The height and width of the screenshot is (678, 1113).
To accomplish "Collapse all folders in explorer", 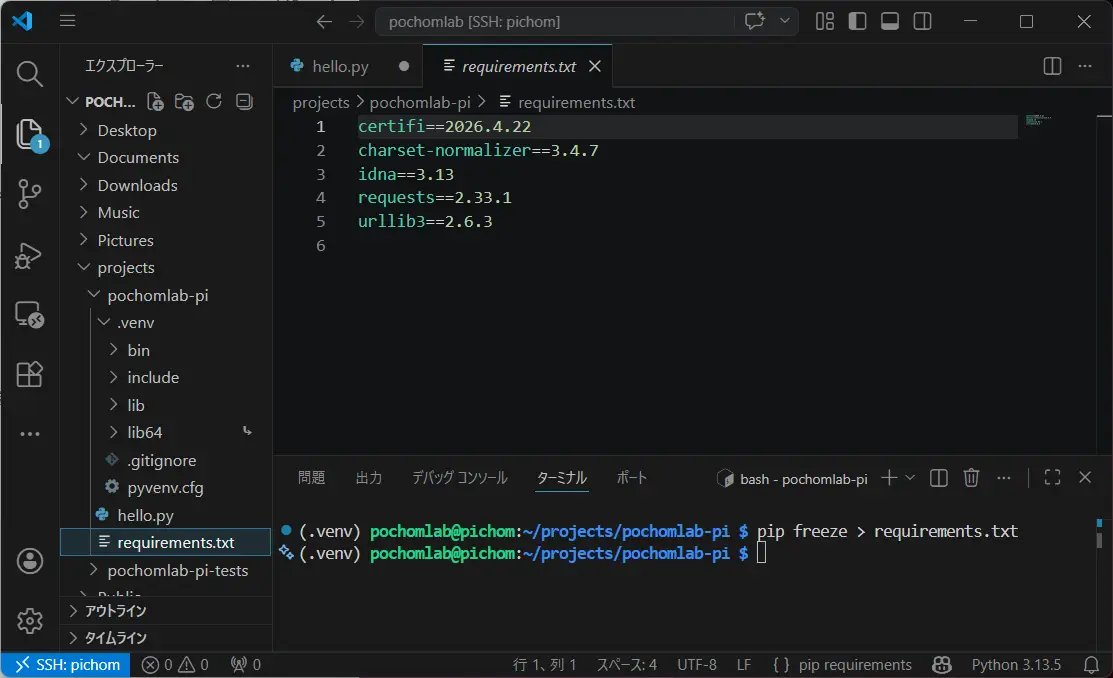I will [244, 102].
